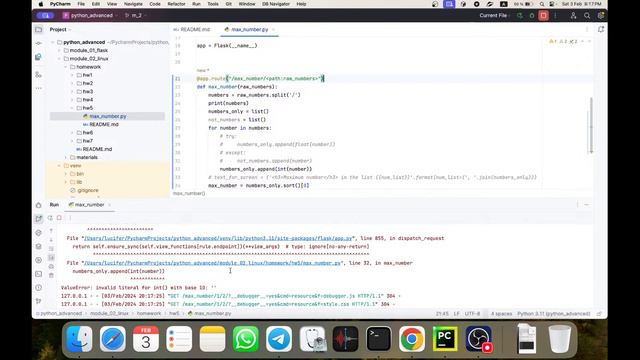Screen dimensions: 640x360
Task: Toggle soft-wrap in Run console
Action: [x=51, y=249]
